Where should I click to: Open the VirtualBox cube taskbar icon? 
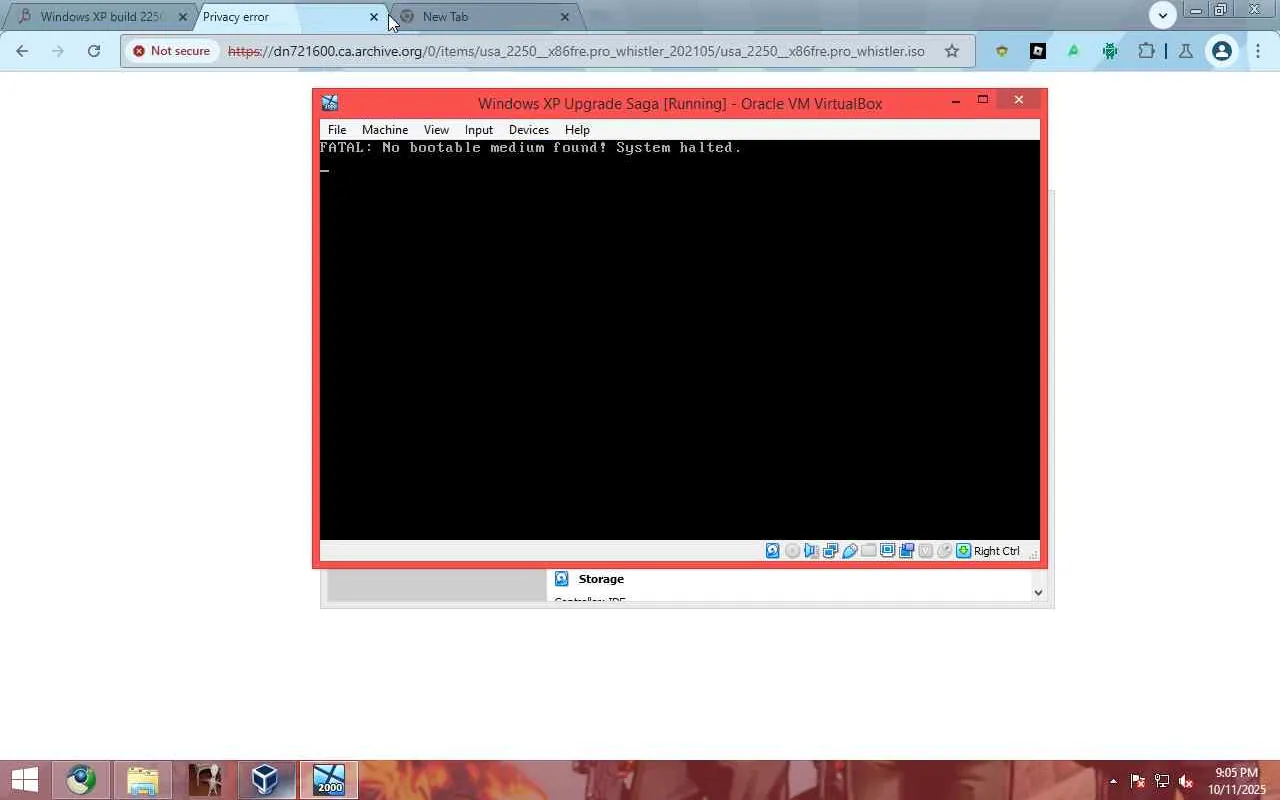click(x=265, y=780)
